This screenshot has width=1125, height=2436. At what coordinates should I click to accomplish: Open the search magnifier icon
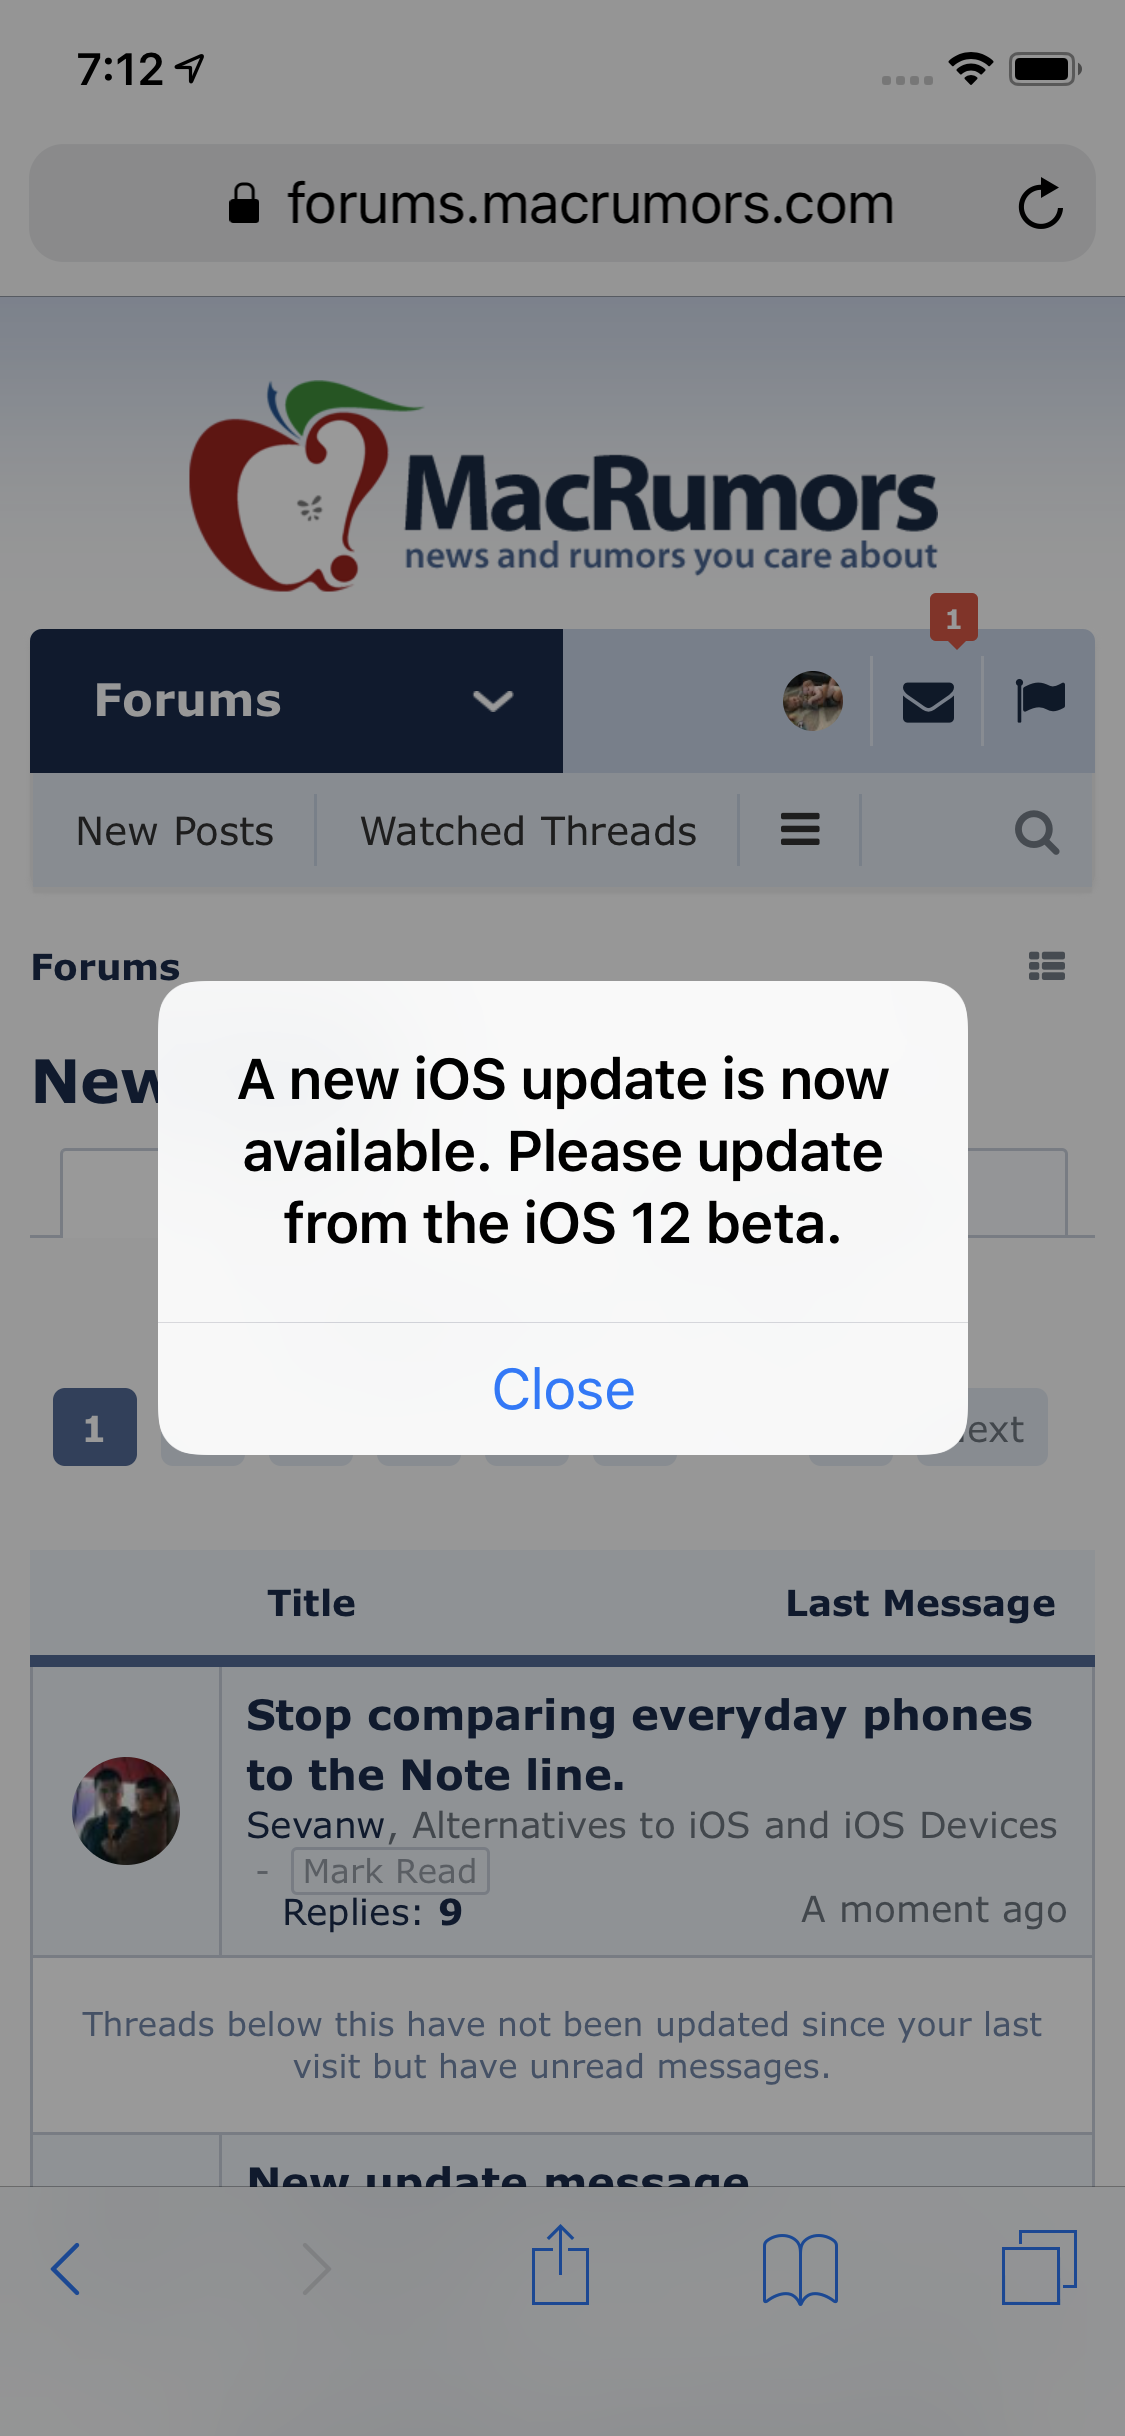tap(1037, 832)
